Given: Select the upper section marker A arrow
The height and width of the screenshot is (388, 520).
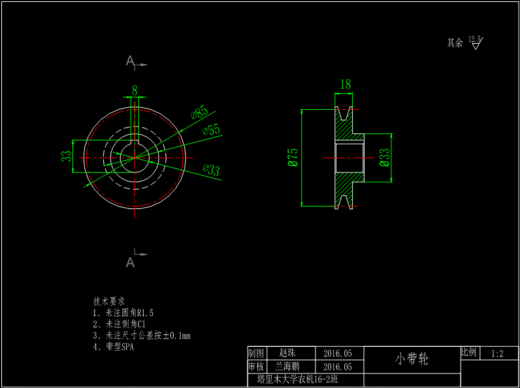Looking at the screenshot, I should [x=136, y=63].
